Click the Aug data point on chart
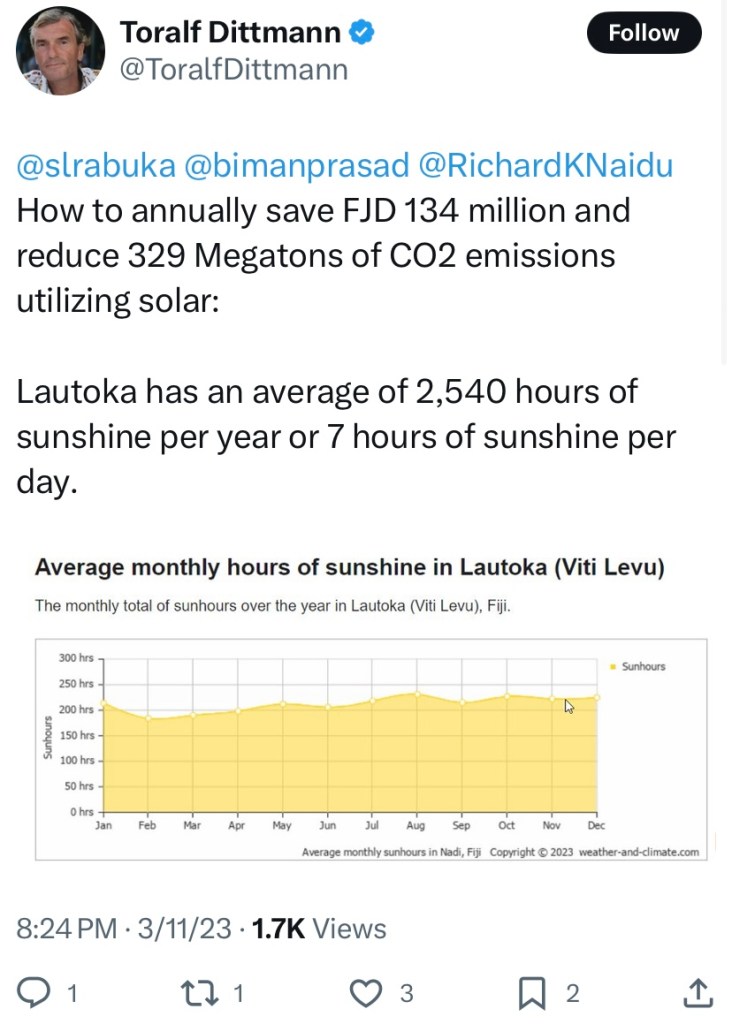The width and height of the screenshot is (732, 1024). click(x=417, y=693)
